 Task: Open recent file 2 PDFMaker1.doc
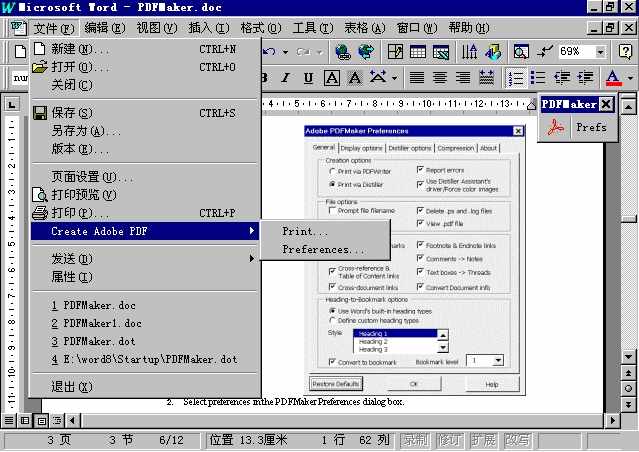146,323
